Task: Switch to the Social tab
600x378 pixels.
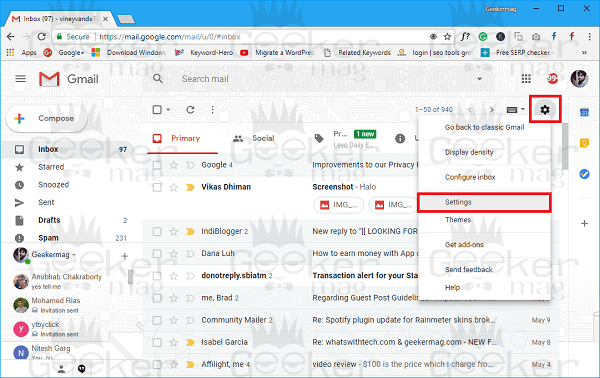Action: pyautogui.click(x=254, y=138)
